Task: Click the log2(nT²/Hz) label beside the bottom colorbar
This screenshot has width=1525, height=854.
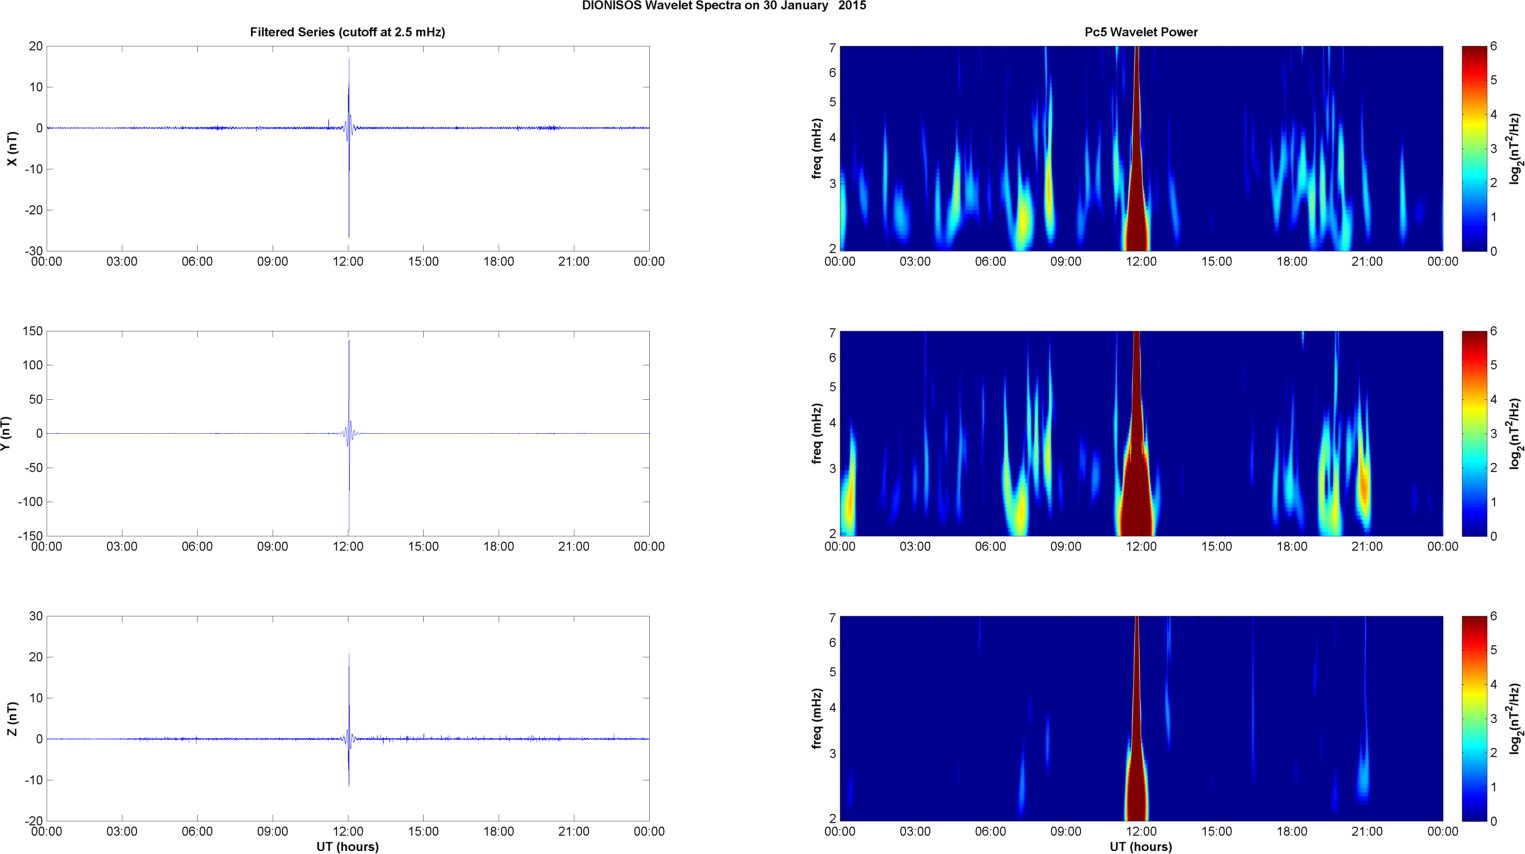Action: tap(1516, 719)
